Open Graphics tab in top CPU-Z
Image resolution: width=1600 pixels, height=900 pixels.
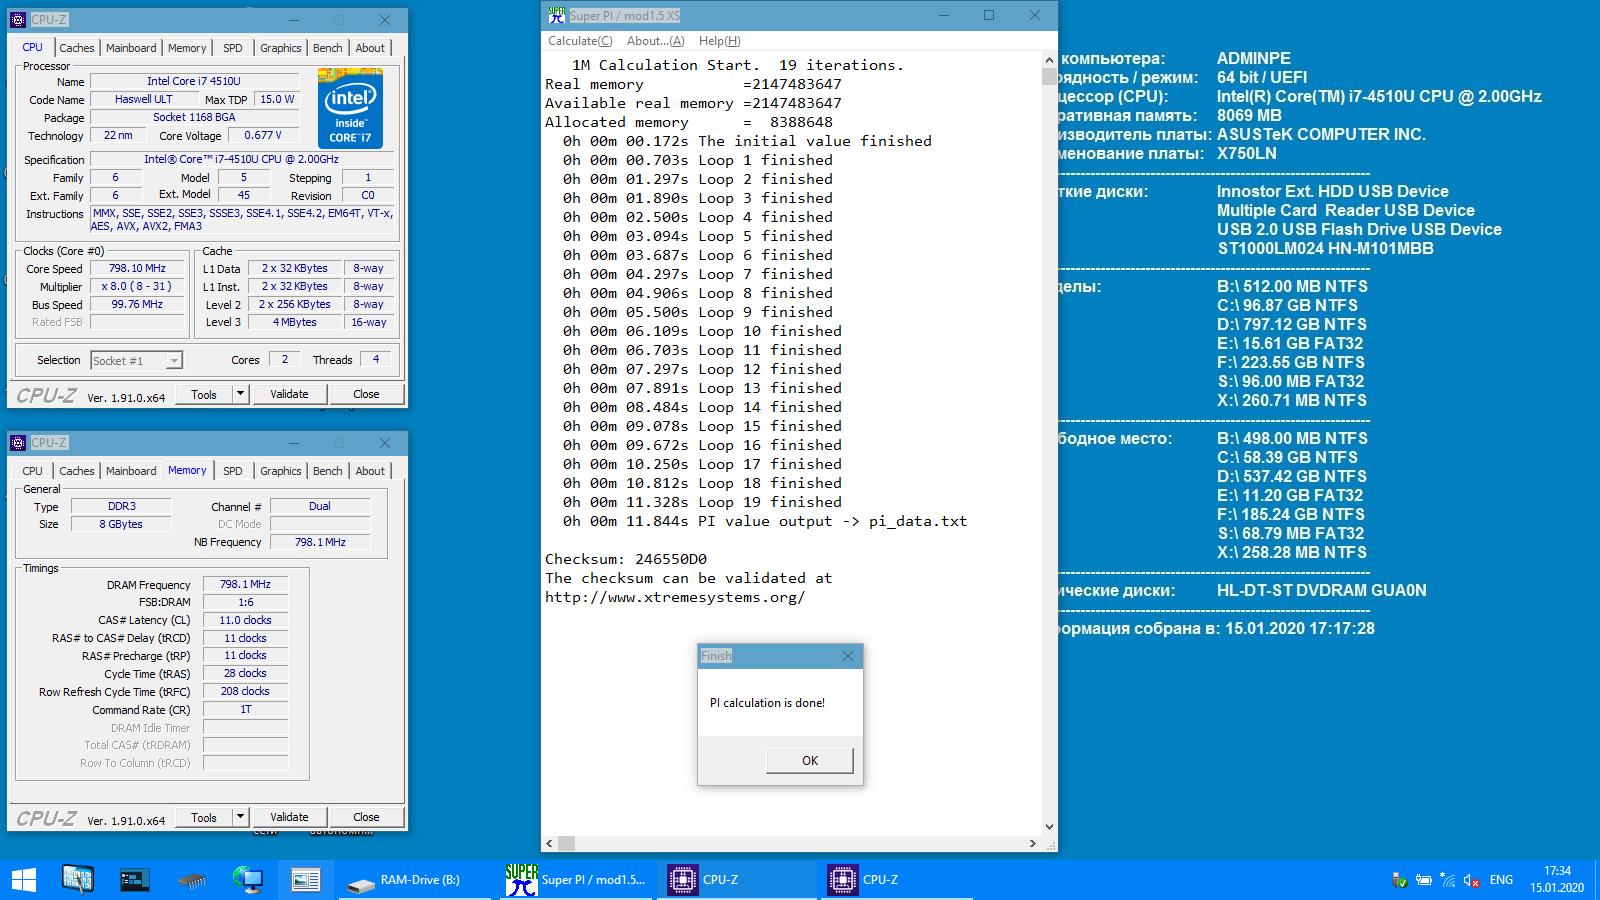(281, 48)
